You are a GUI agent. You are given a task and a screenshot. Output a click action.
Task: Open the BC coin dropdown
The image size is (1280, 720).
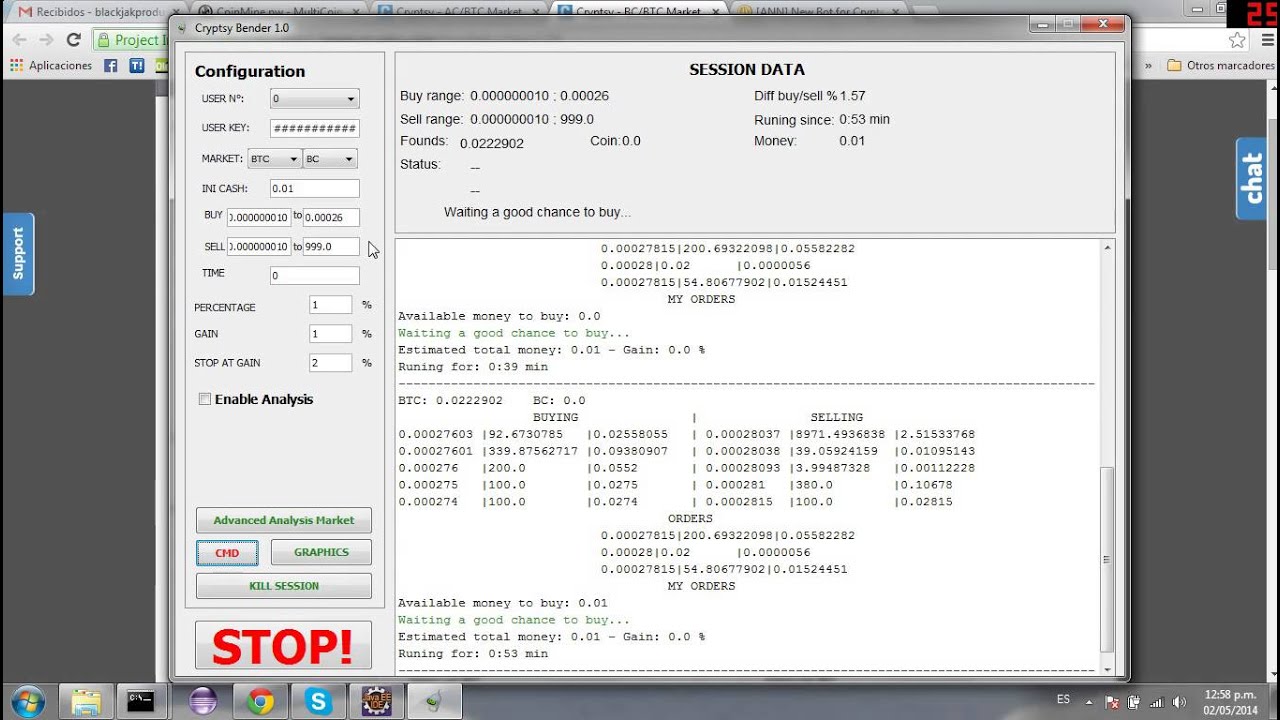coord(330,159)
